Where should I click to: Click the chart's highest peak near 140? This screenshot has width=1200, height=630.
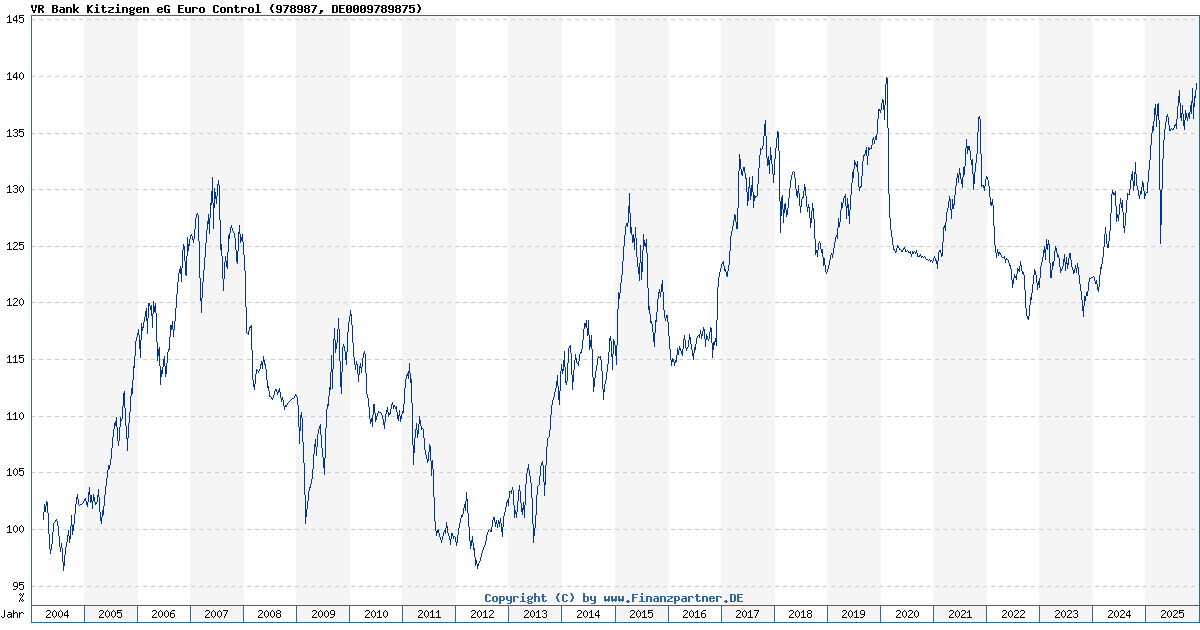[886, 79]
